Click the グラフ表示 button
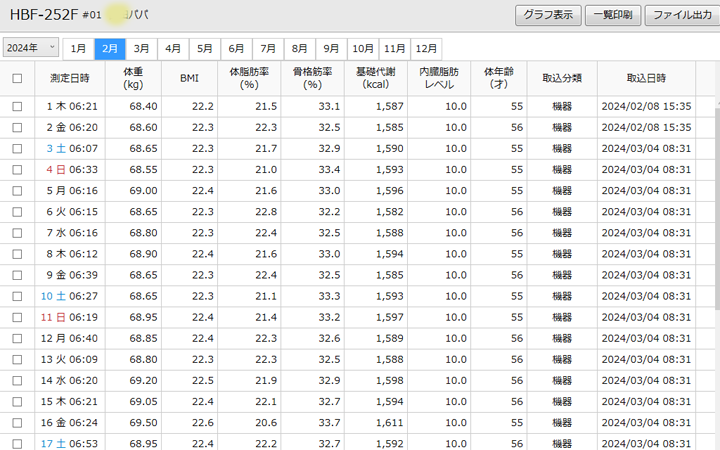The height and width of the screenshot is (450, 720). (548, 16)
